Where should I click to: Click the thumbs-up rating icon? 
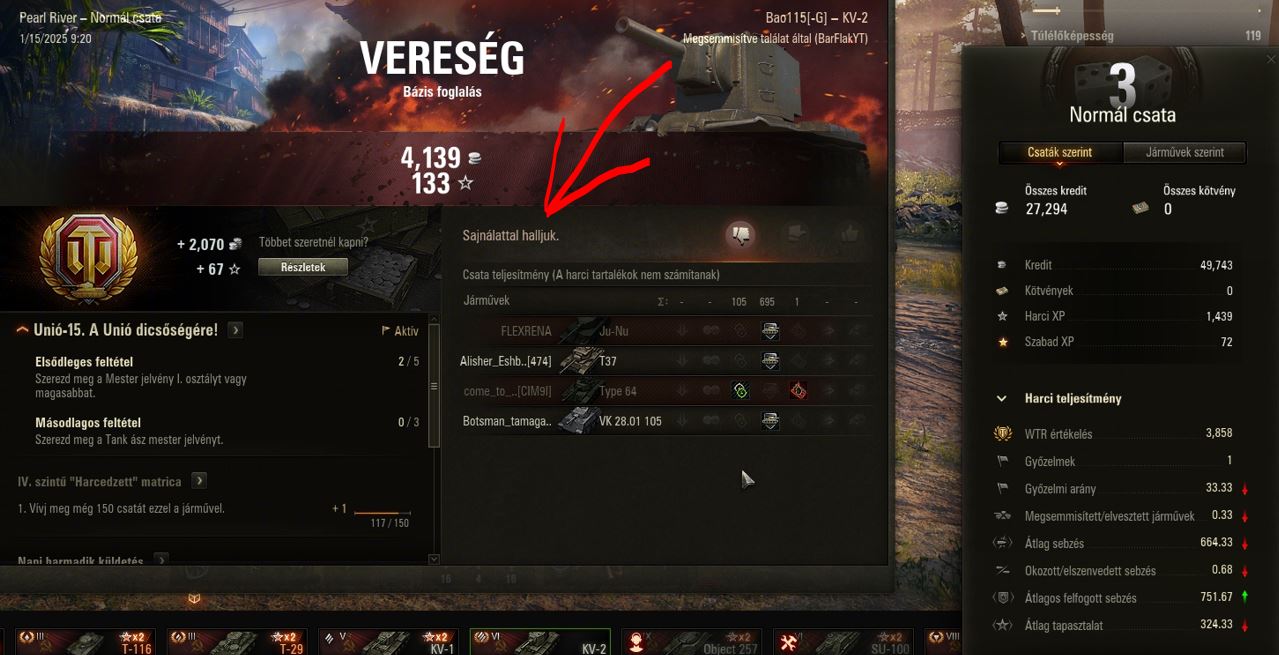coord(850,235)
